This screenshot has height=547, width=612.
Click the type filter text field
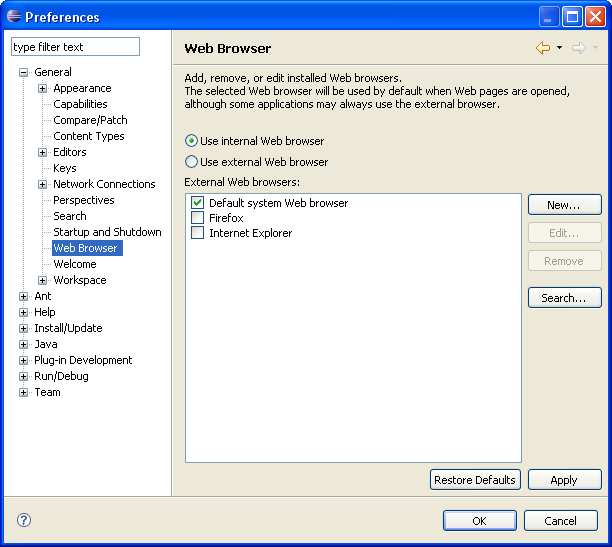click(x=75, y=47)
